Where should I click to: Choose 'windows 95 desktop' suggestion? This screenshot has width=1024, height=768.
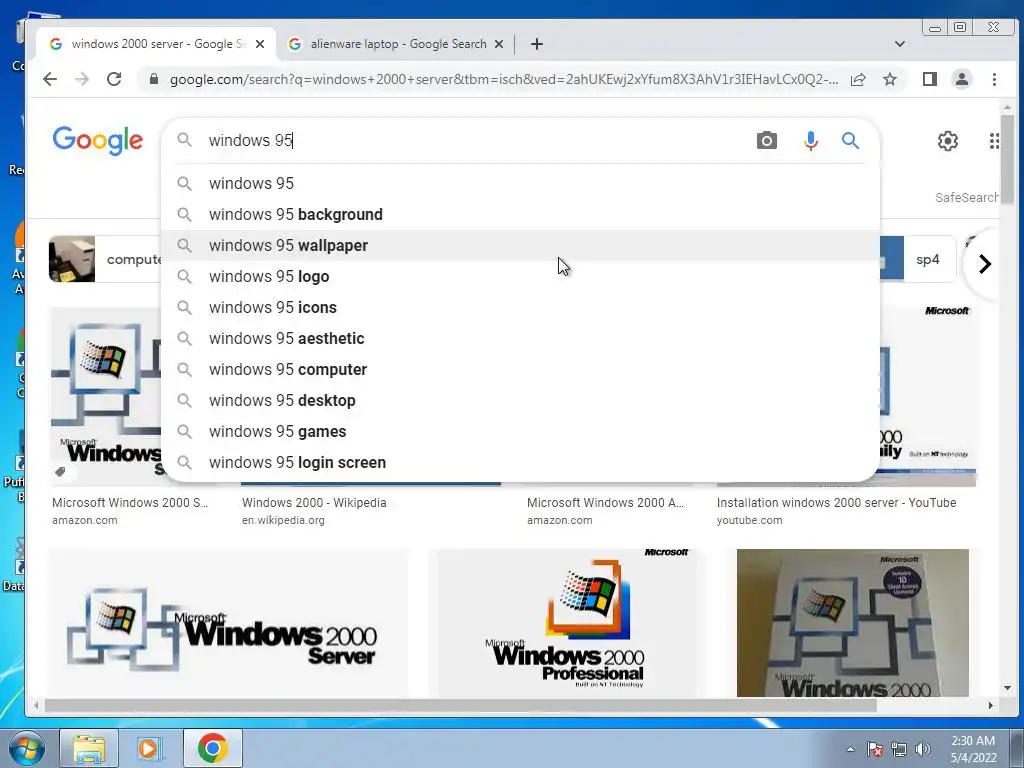click(520, 400)
